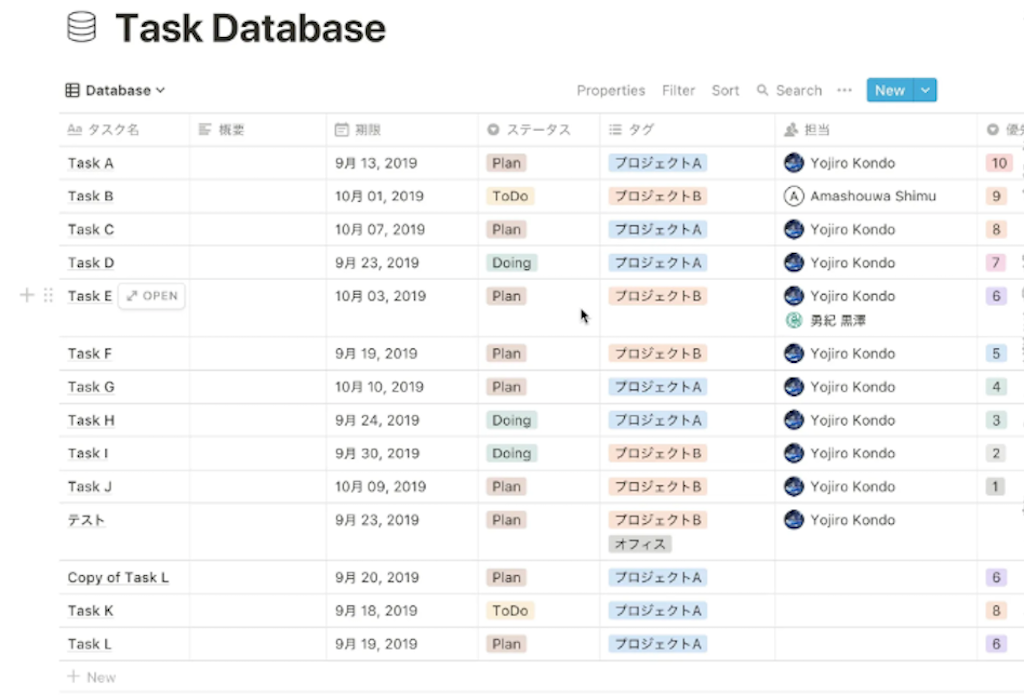Open the Properties menu
The width and height of the screenshot is (1024, 696).
tap(611, 90)
